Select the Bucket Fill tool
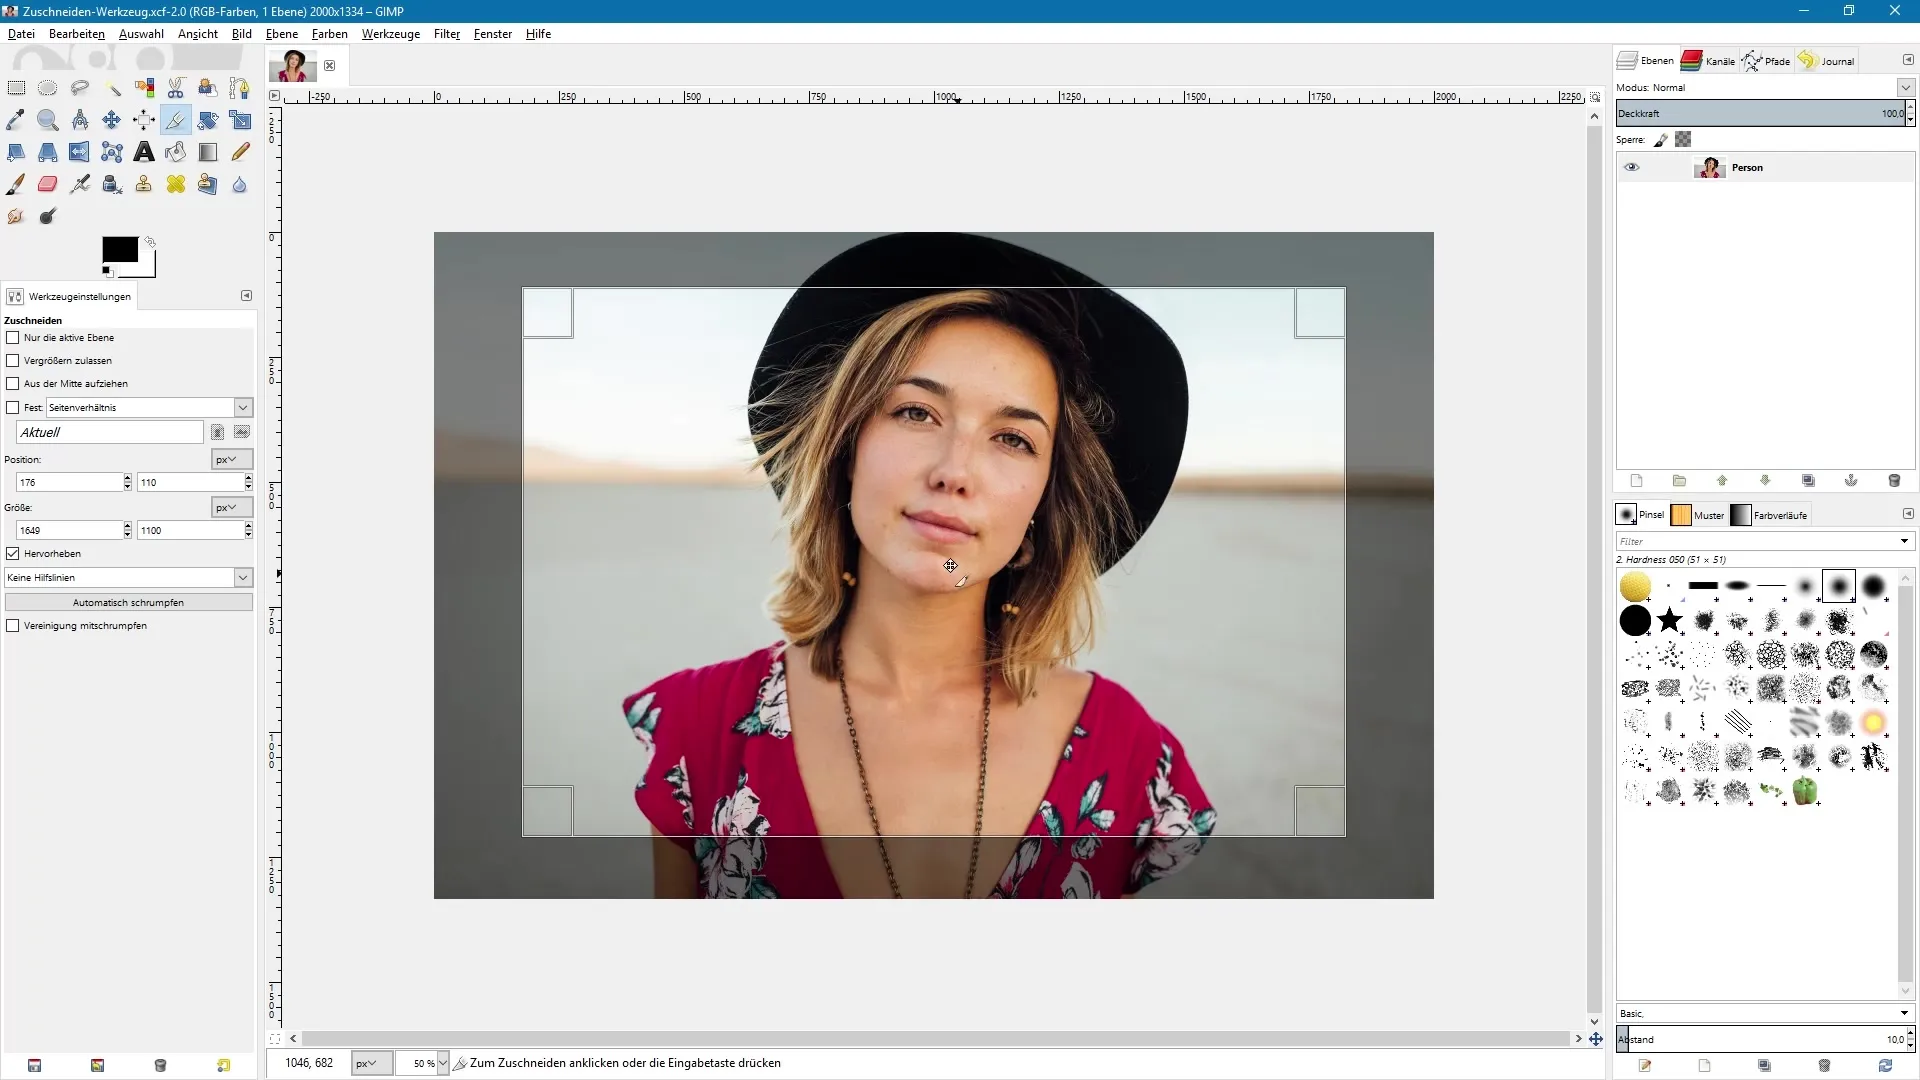The width and height of the screenshot is (1920, 1080). [176, 152]
